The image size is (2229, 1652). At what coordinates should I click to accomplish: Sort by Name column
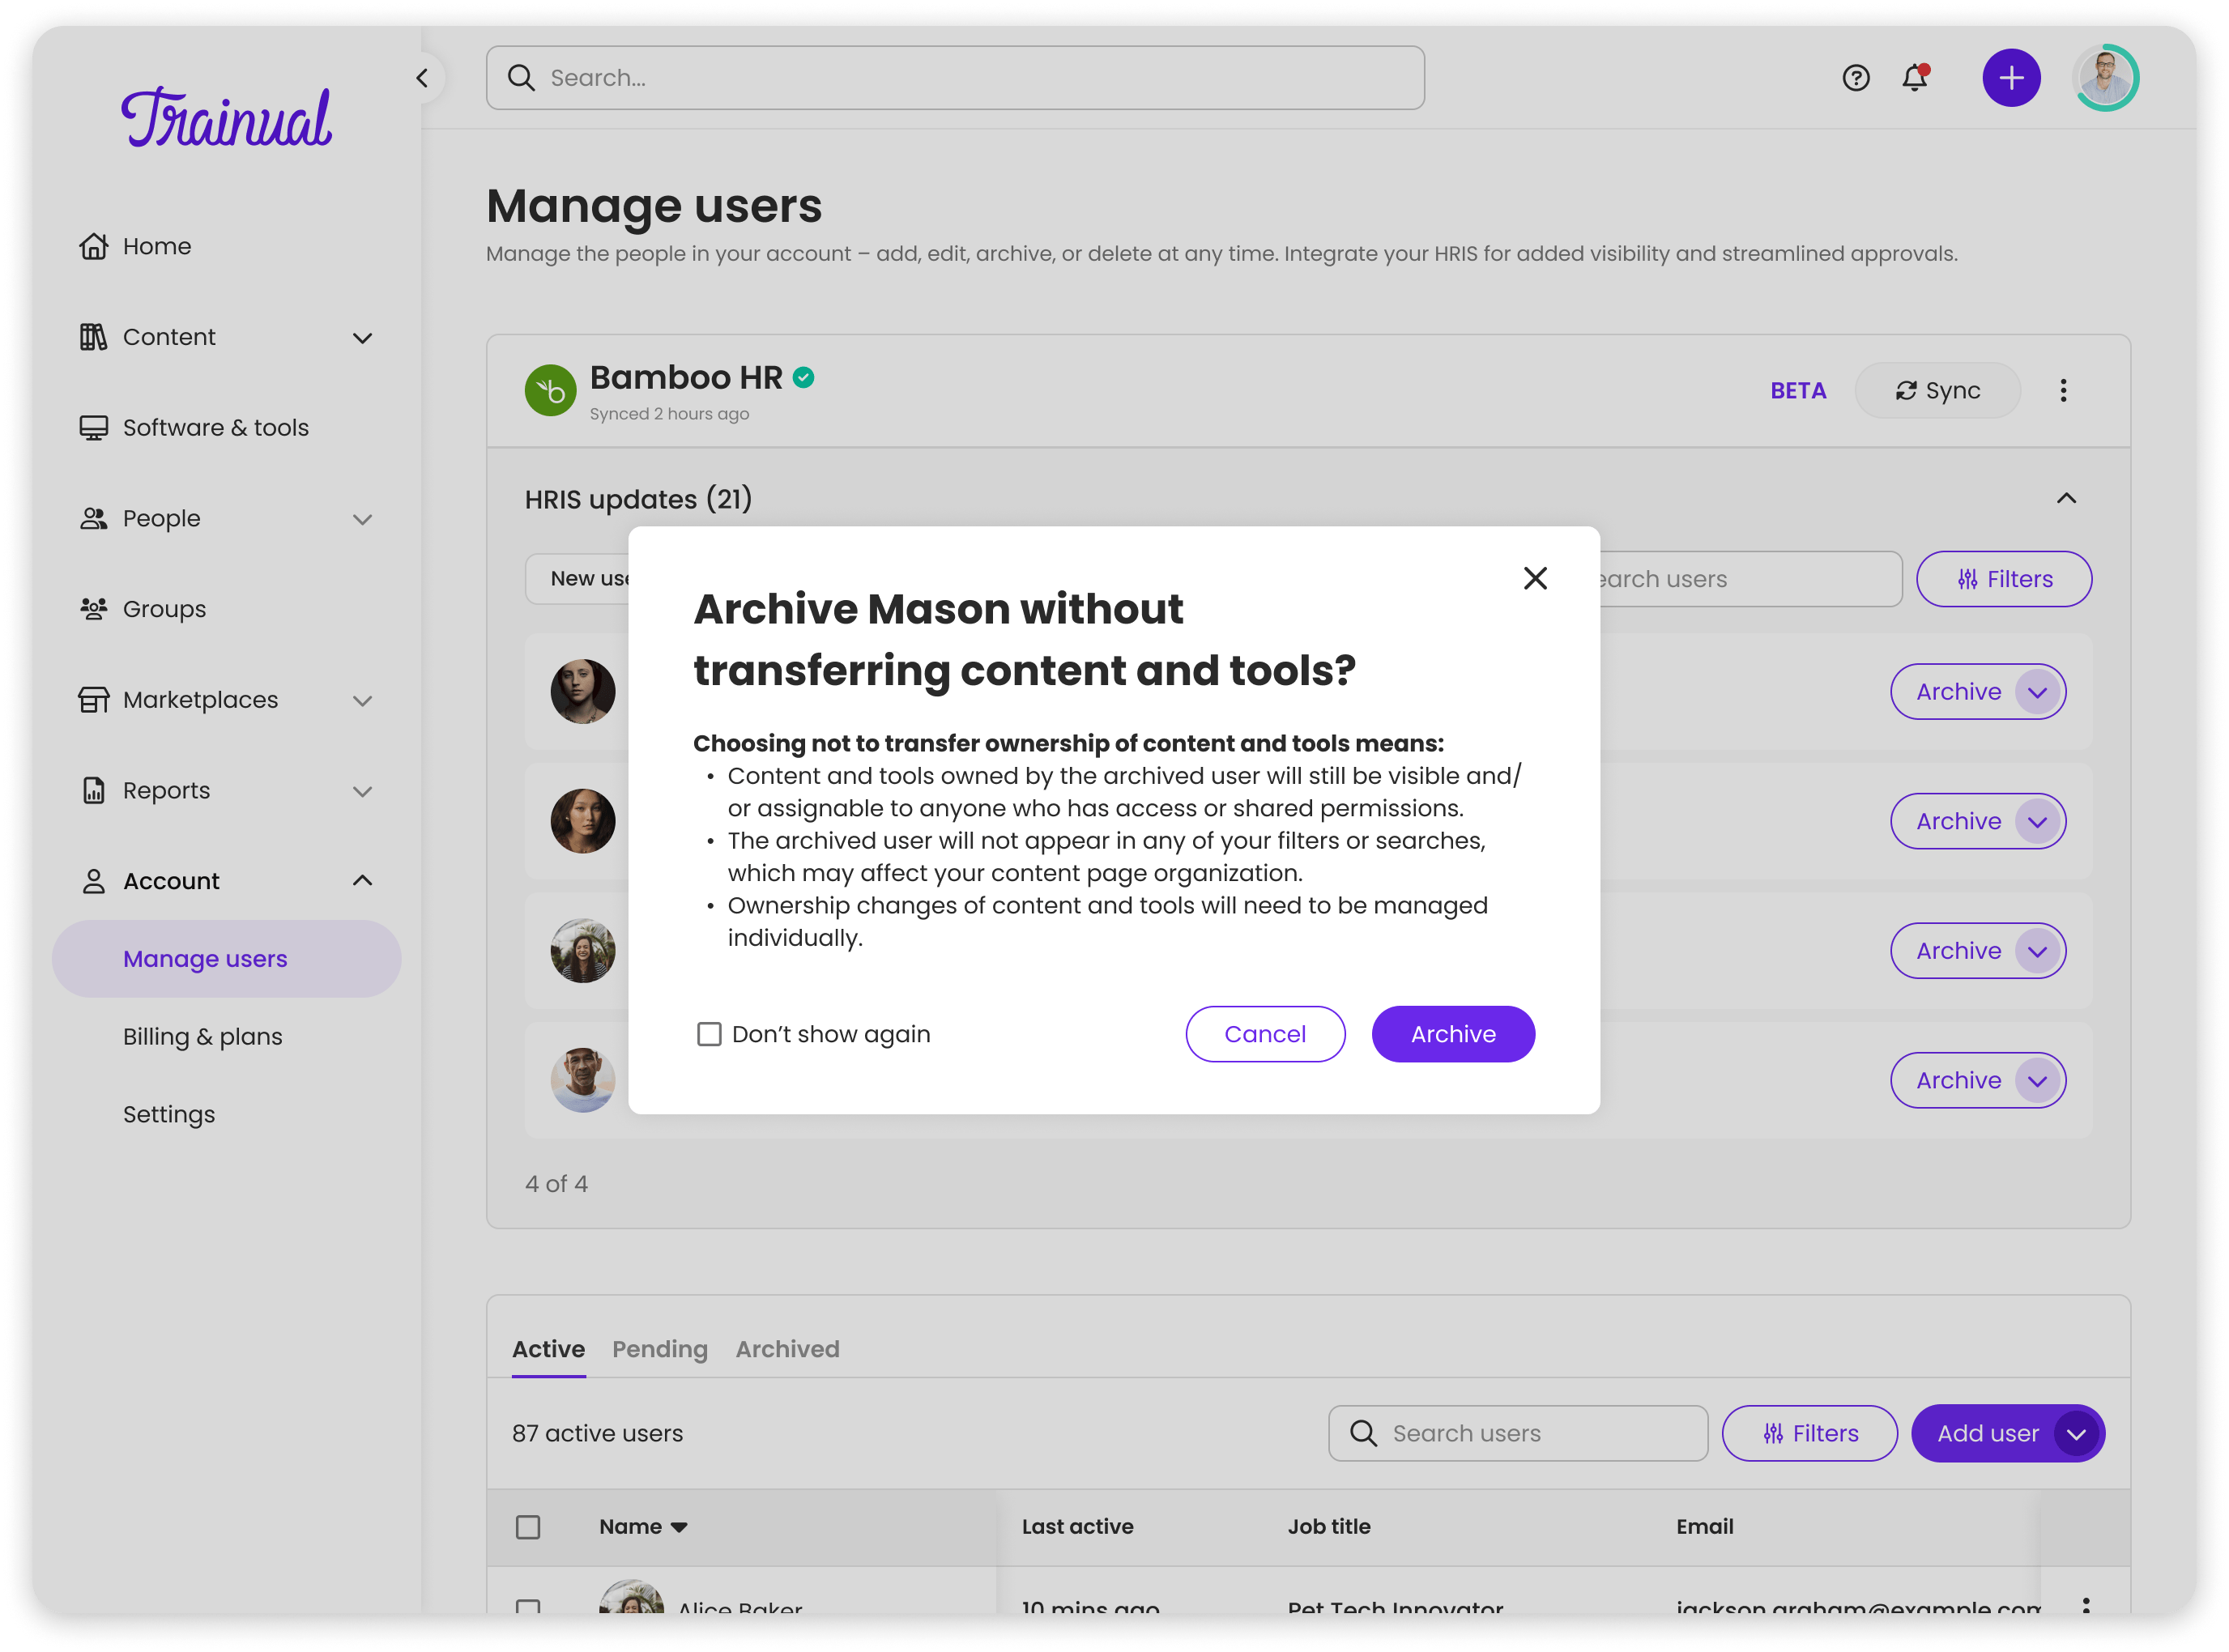(642, 1526)
